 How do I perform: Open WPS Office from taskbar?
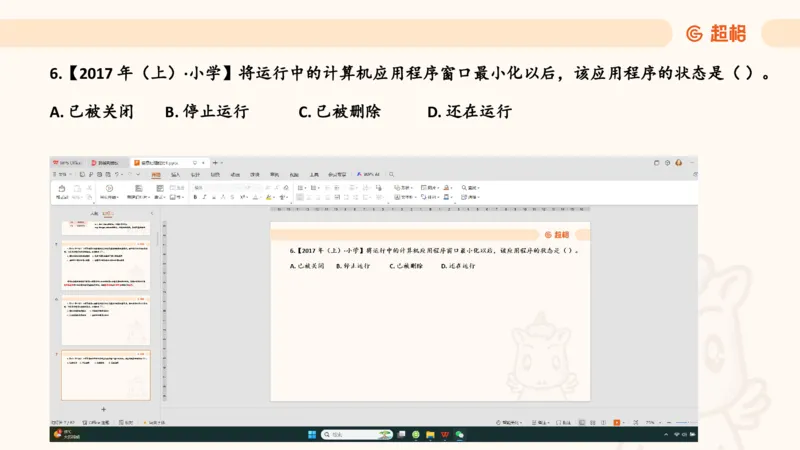point(445,435)
